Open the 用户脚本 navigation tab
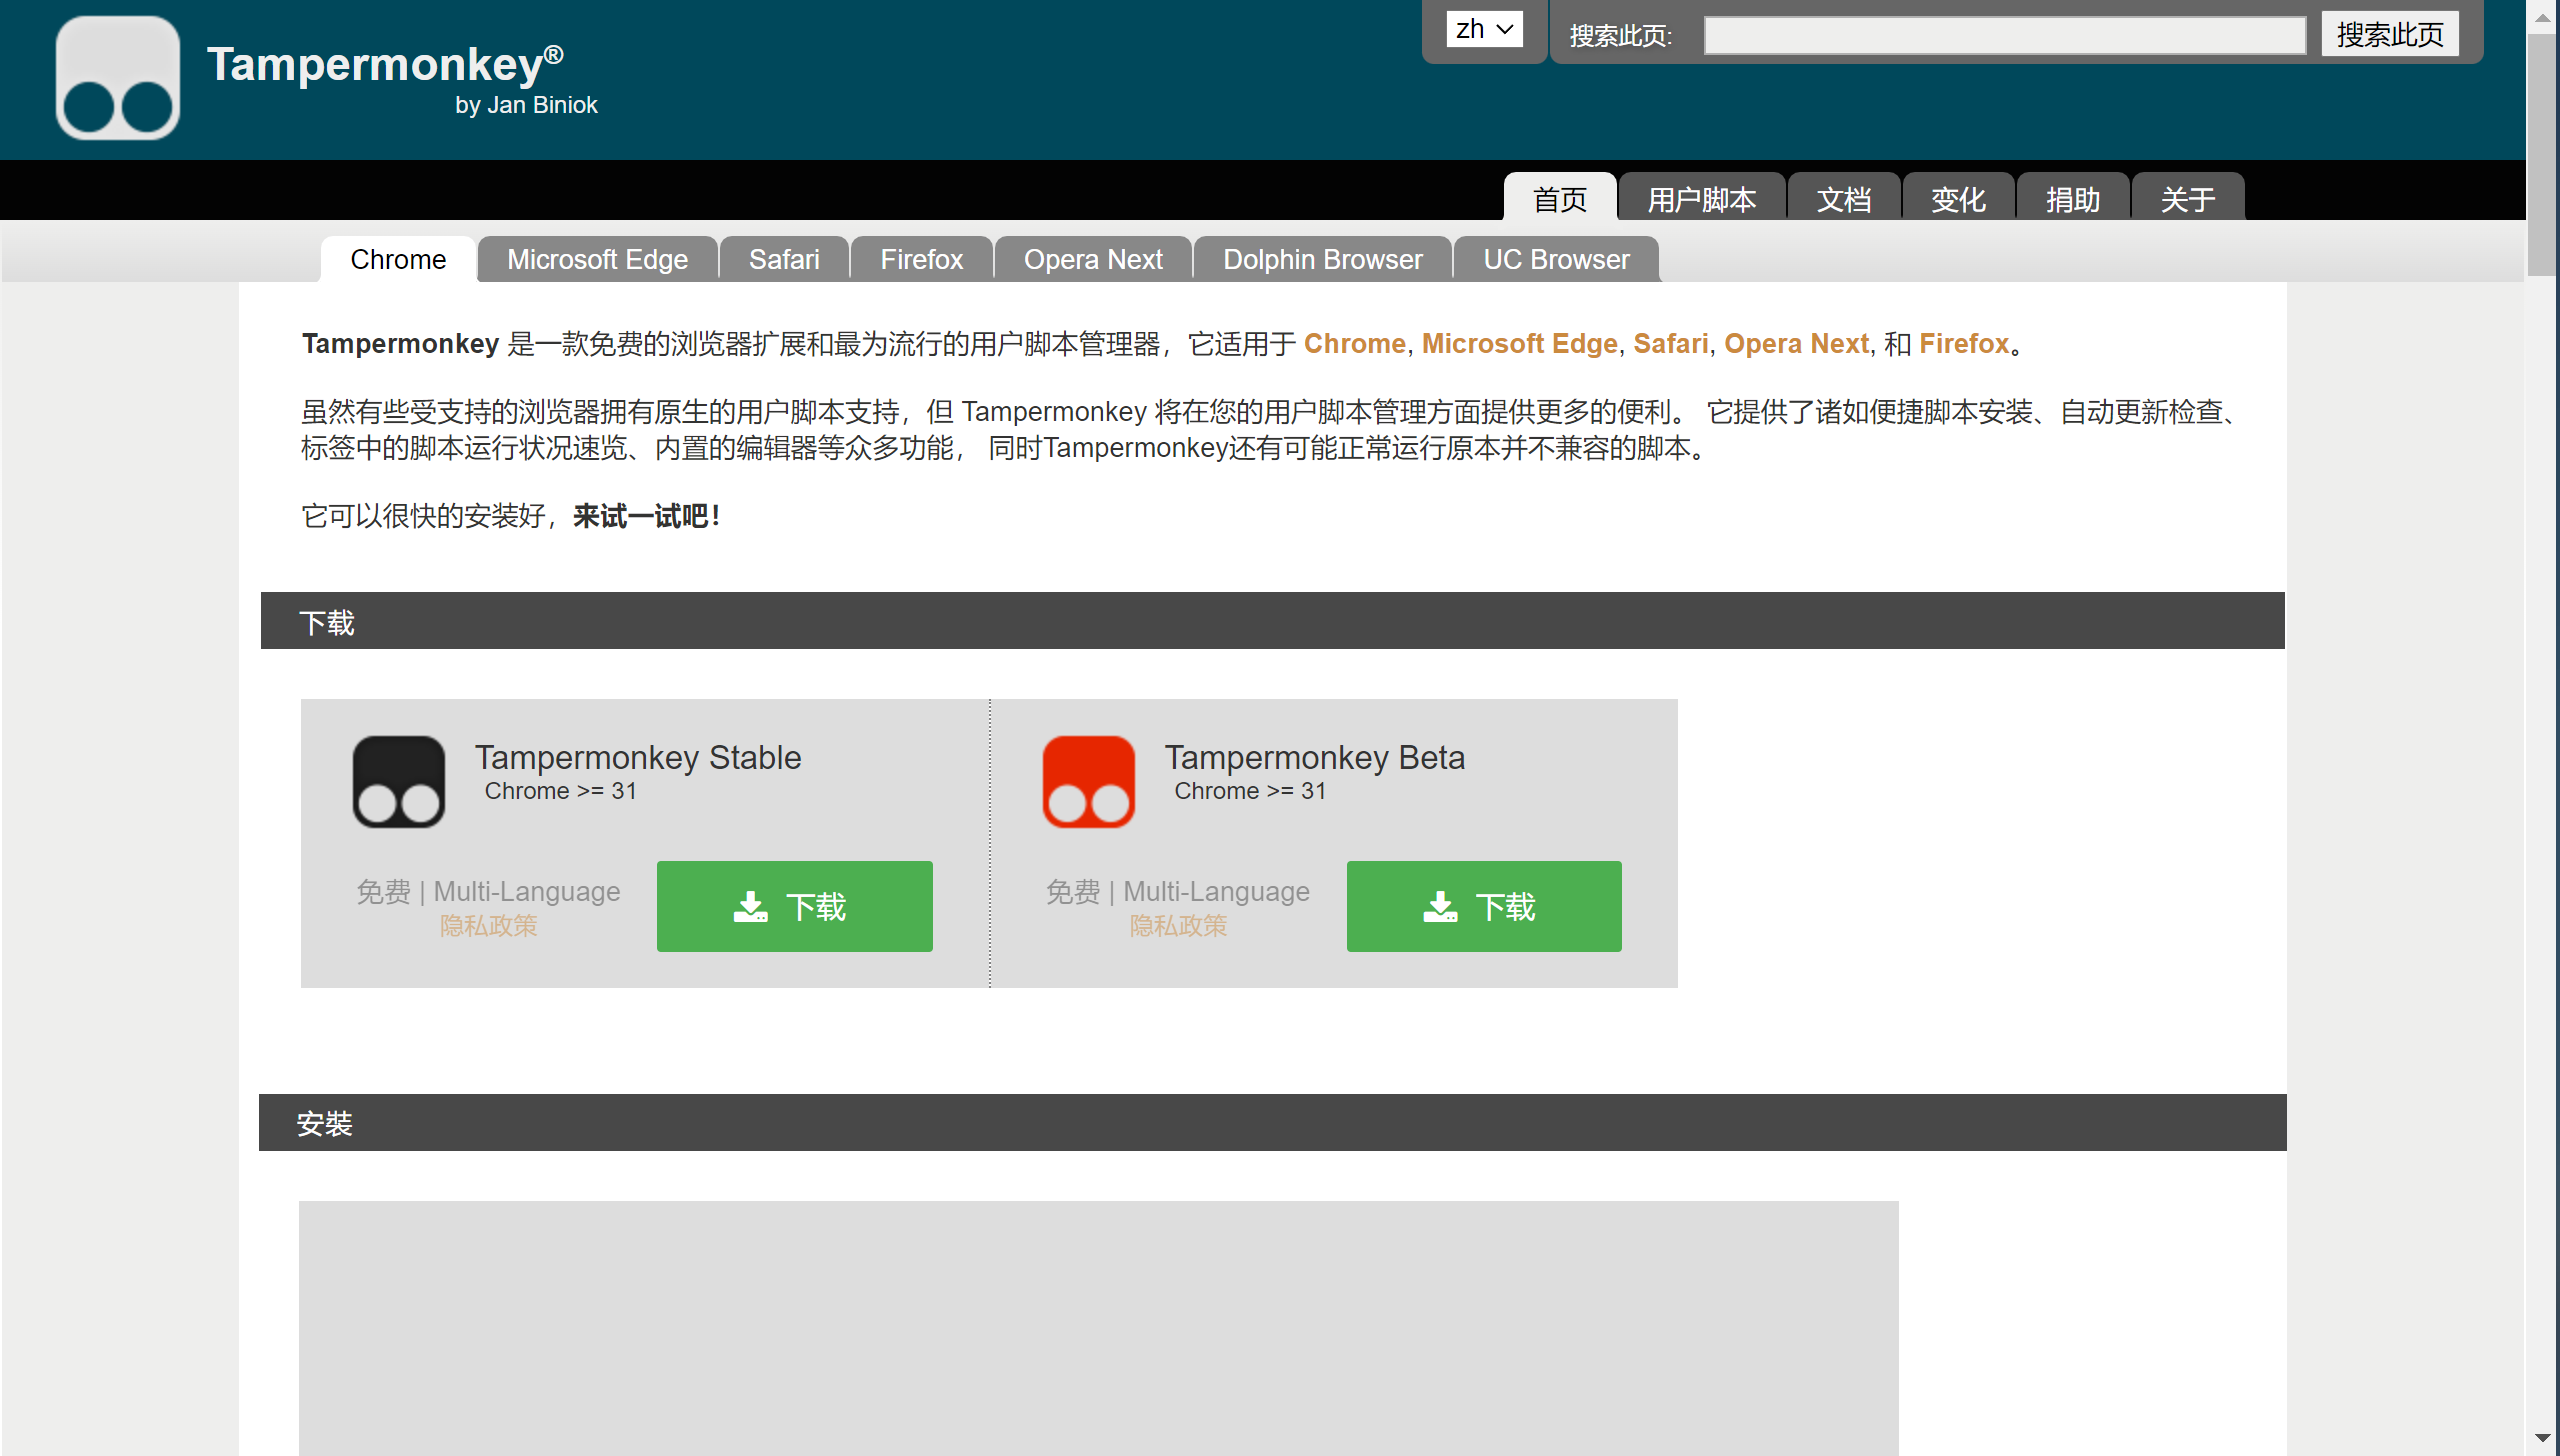This screenshot has width=2560, height=1456. pyautogui.click(x=1701, y=198)
